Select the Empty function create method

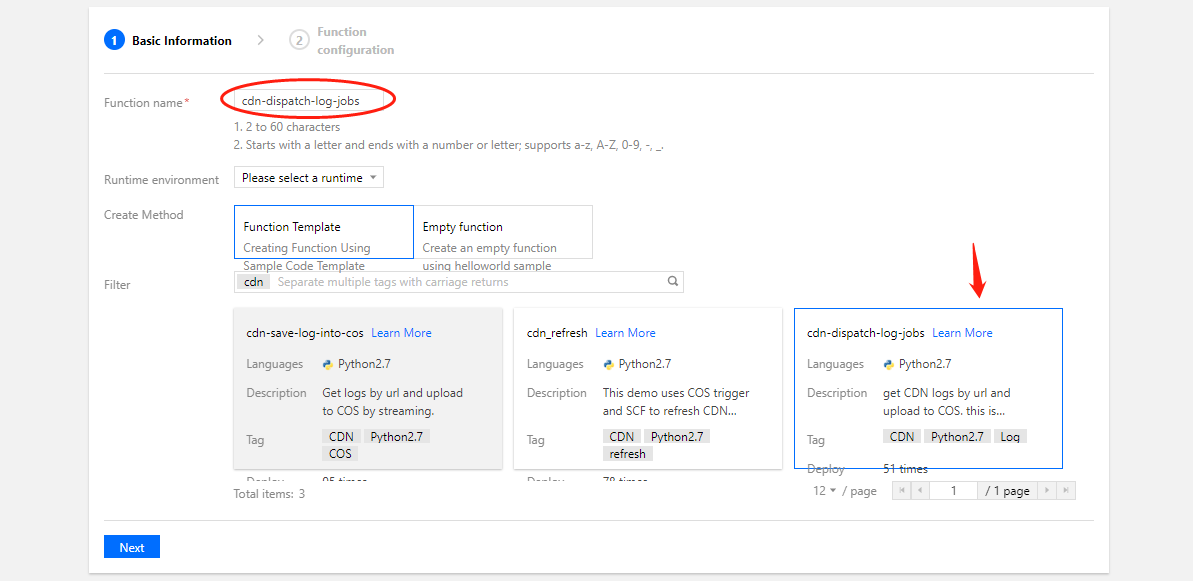pos(503,232)
